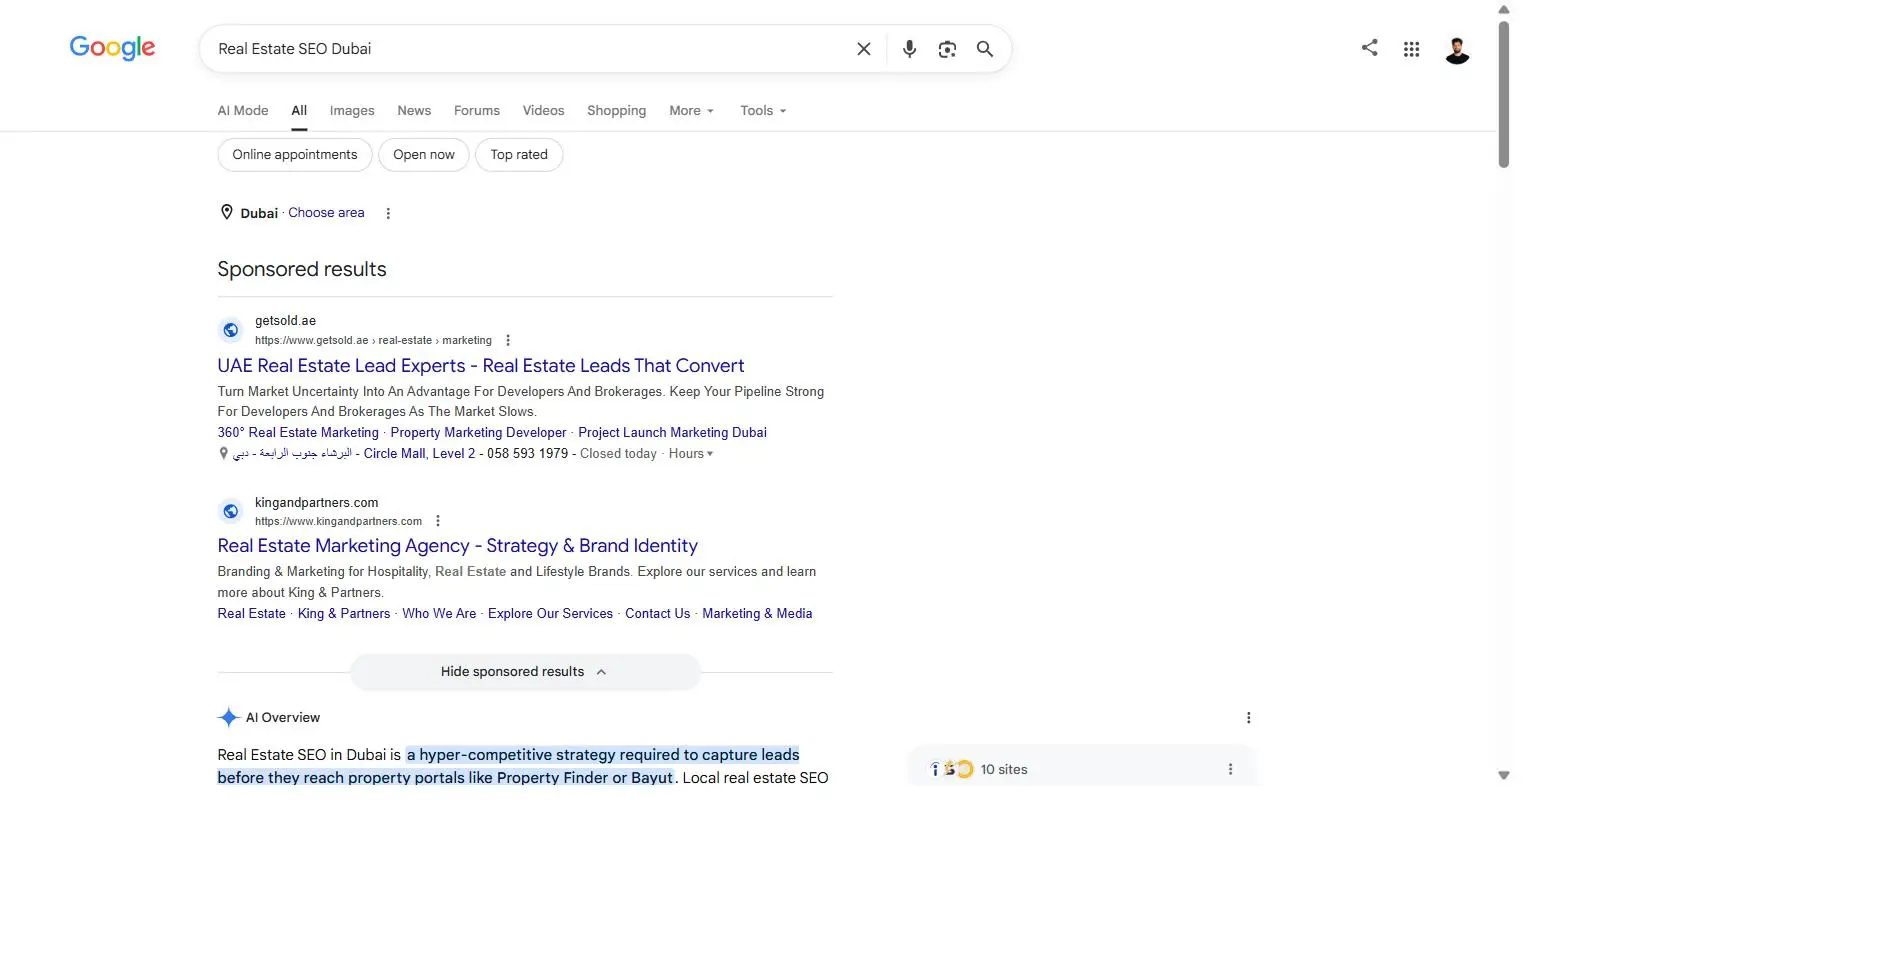Start voice search with microphone icon
Image resolution: width=1891 pixels, height=980 pixels.
tap(909, 49)
